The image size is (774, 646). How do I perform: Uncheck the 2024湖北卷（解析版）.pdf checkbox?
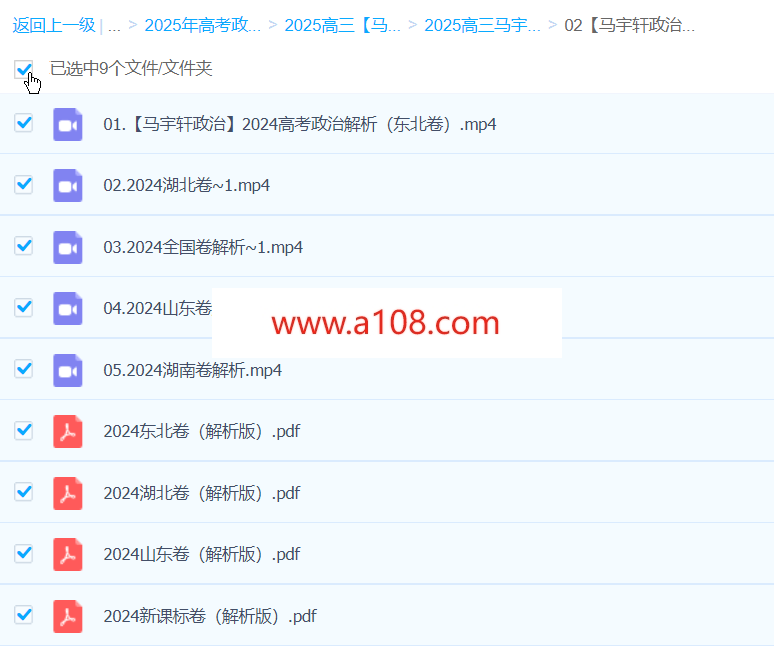click(x=24, y=492)
